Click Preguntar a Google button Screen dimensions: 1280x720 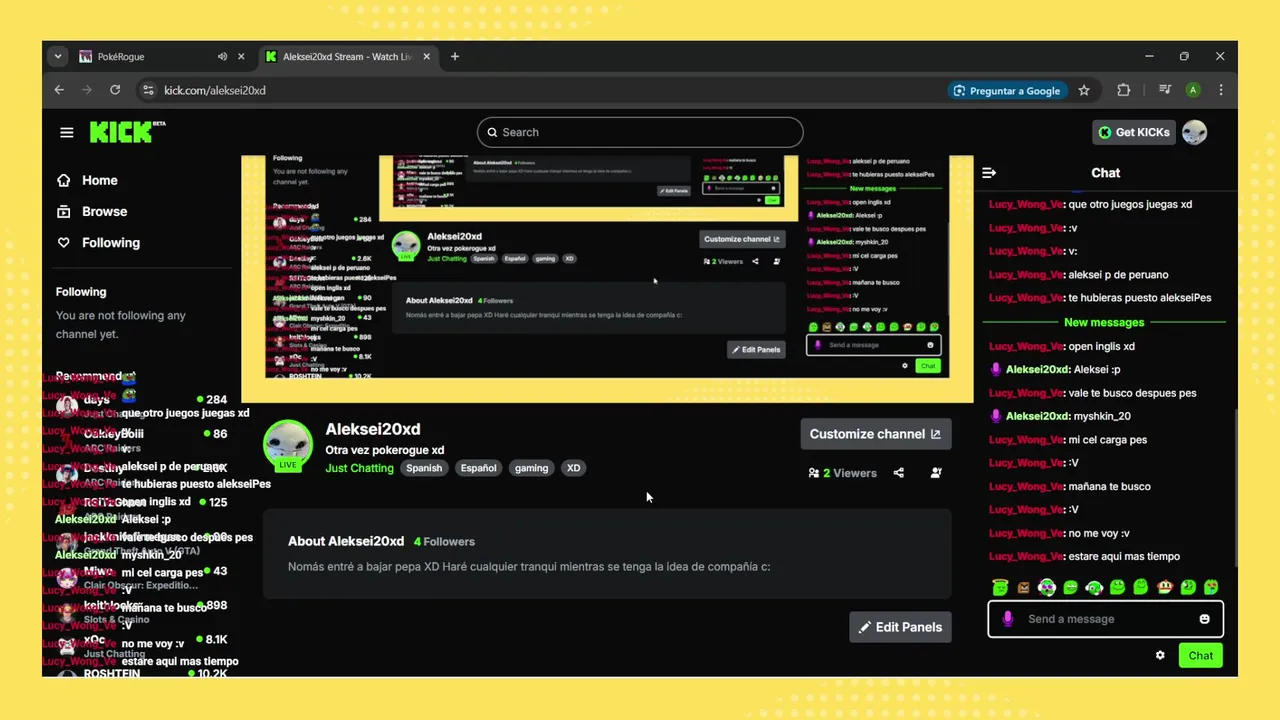point(1007,90)
